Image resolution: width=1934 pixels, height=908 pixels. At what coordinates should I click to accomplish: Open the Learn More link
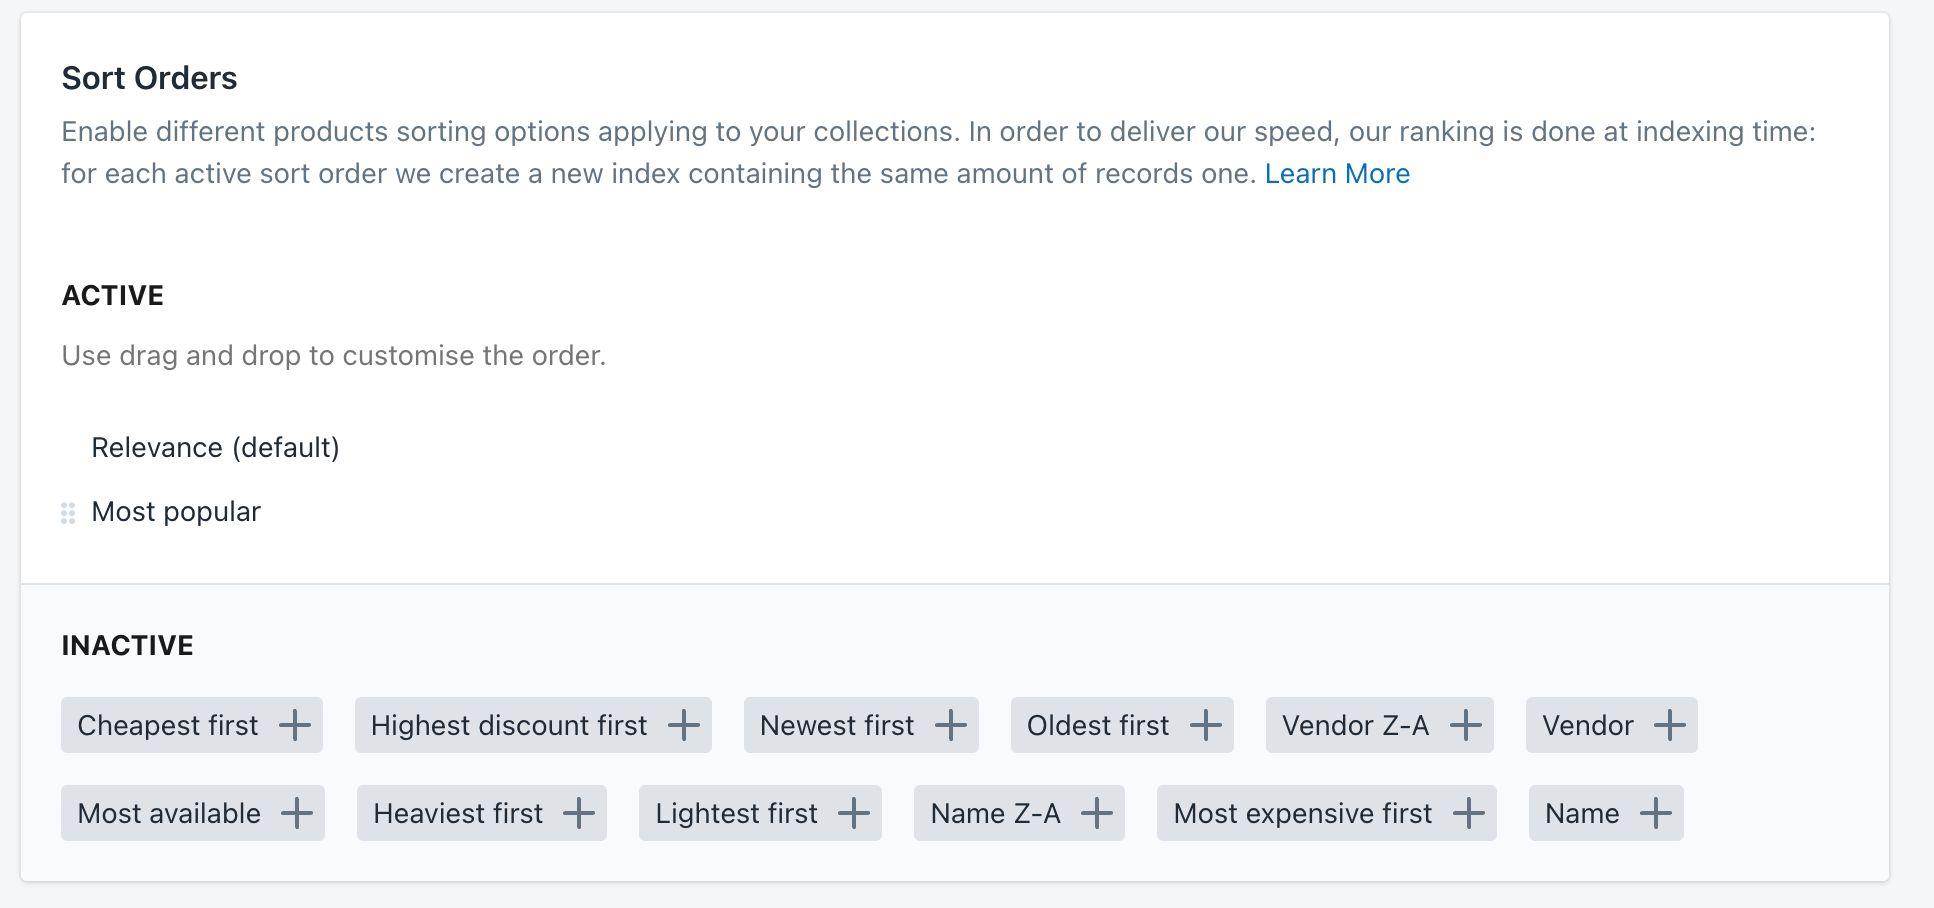click(1337, 173)
